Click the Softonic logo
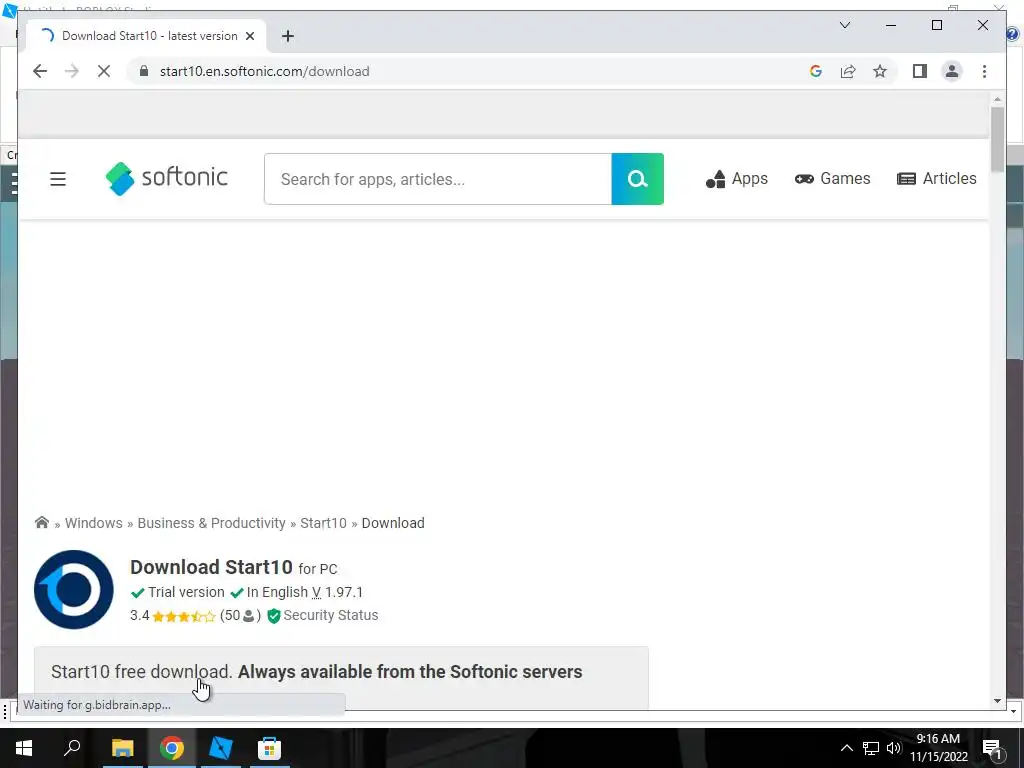 167,178
